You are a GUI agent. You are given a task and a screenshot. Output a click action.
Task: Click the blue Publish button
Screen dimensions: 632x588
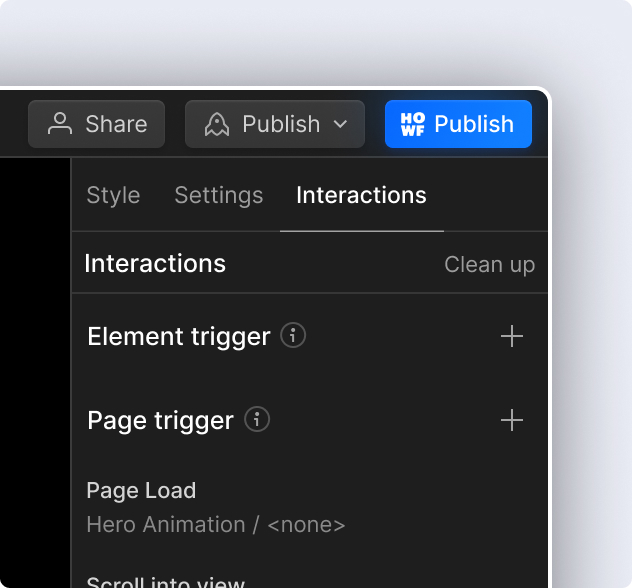tap(458, 124)
